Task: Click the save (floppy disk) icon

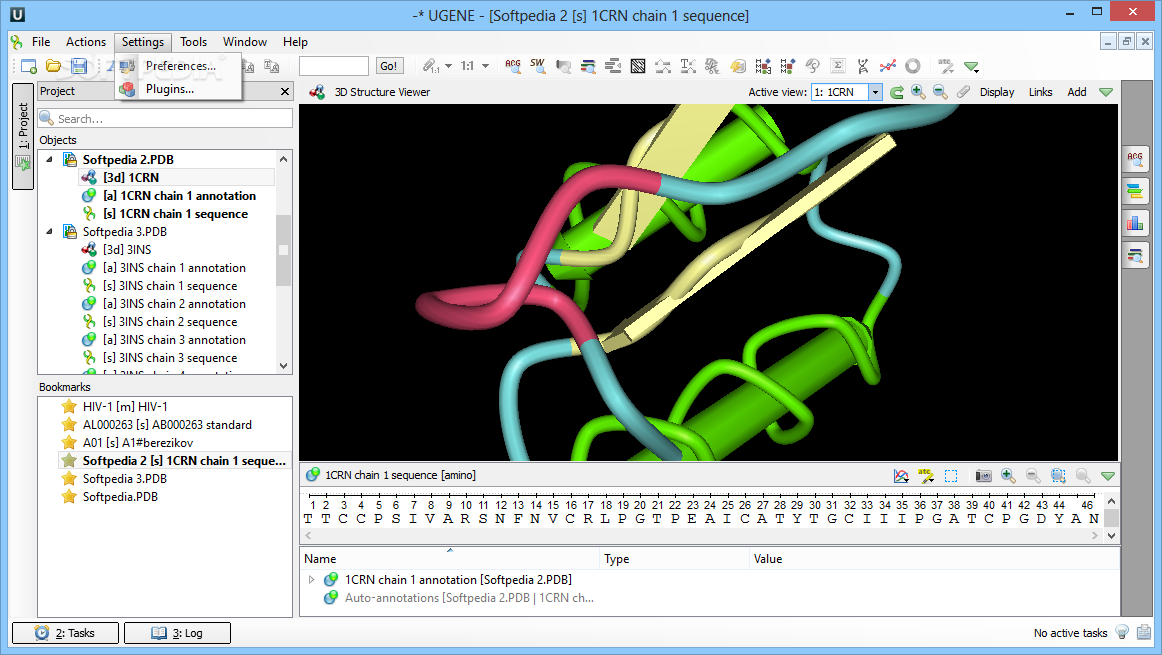Action: tap(79, 66)
